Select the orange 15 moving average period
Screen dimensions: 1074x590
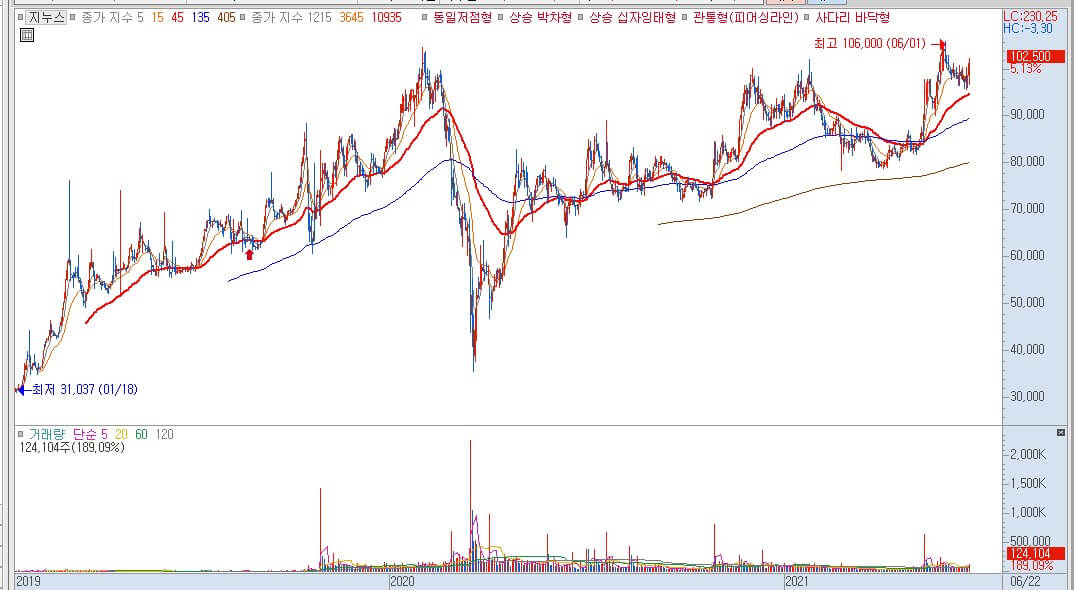pos(158,18)
